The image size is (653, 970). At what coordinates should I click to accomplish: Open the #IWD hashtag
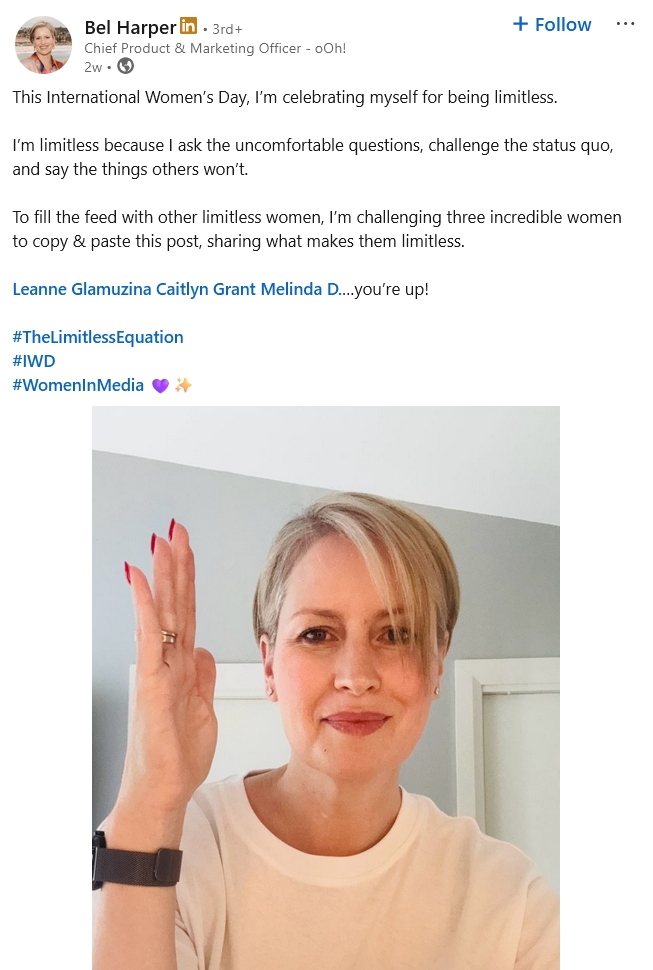click(x=34, y=361)
